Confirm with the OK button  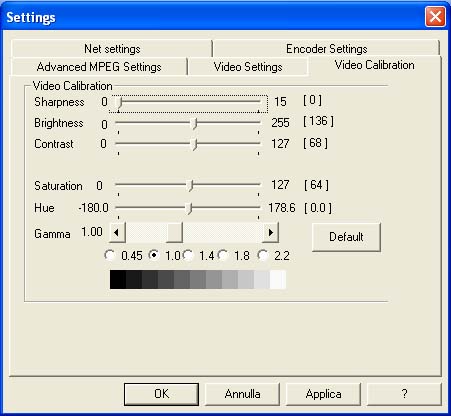pos(161,394)
